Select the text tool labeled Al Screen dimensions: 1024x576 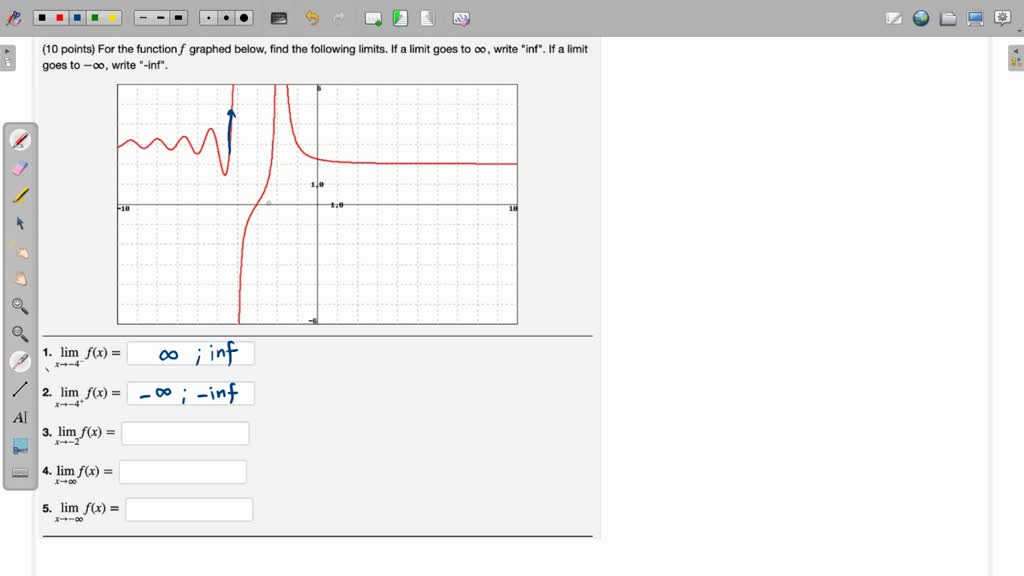coord(20,417)
